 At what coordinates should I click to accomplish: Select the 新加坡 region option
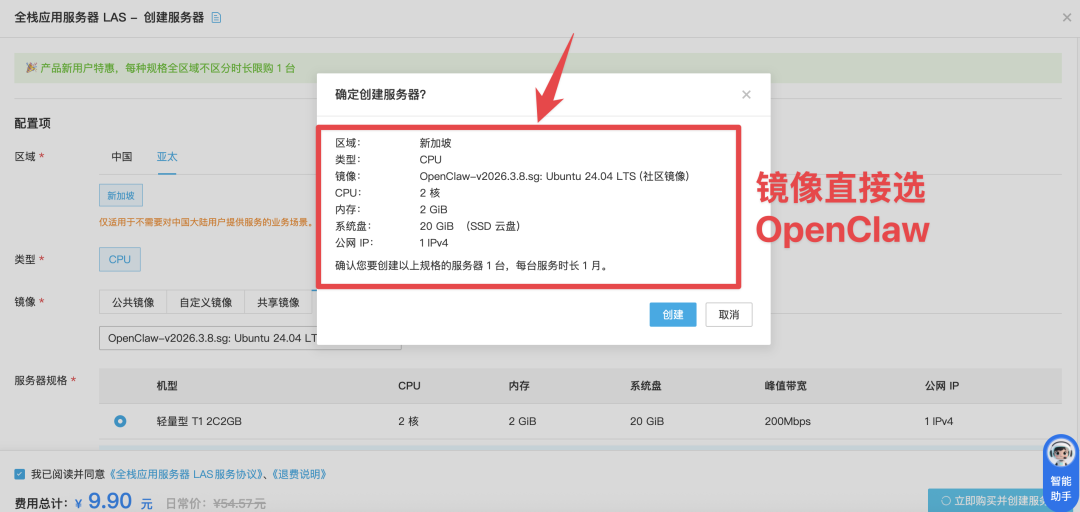pos(121,195)
